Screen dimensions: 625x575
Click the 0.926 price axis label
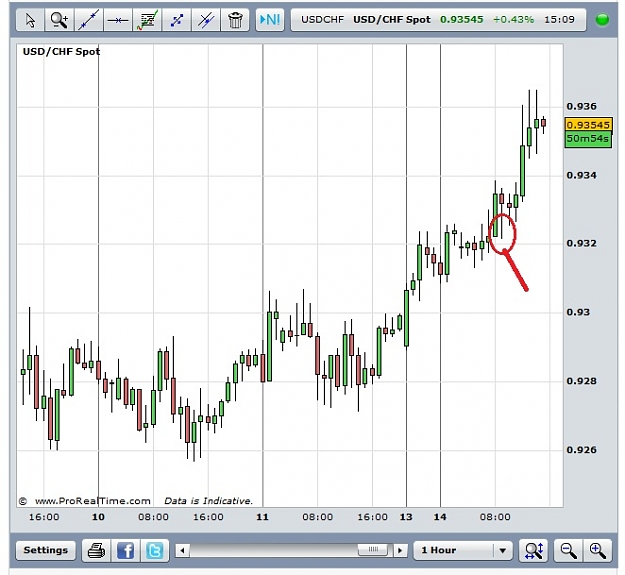pyautogui.click(x=582, y=450)
